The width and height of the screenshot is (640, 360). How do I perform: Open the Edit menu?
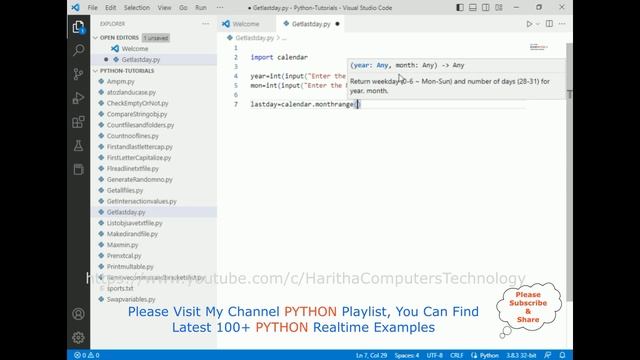pyautogui.click(x=110, y=8)
